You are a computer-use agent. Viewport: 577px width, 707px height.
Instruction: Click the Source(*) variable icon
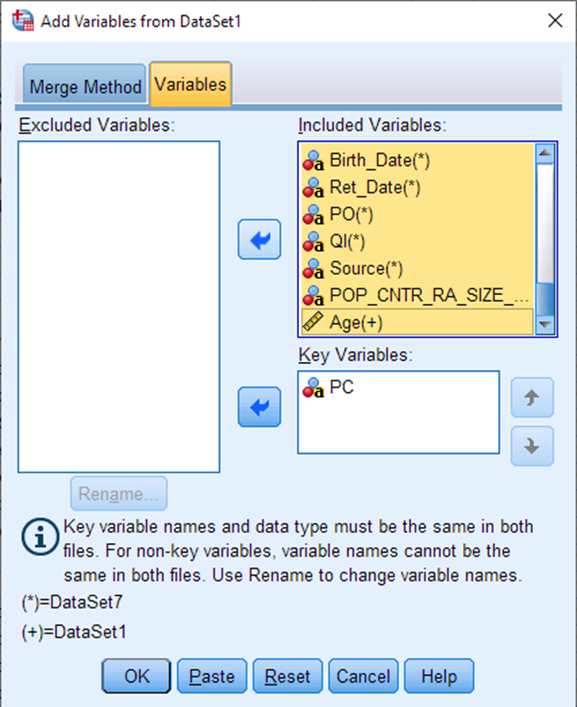[313, 269]
